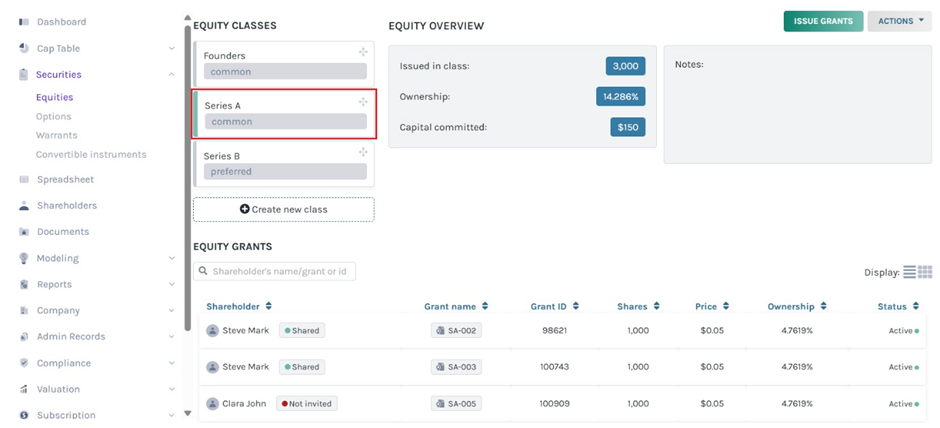Open the Options submenu item
Screen dimensions: 940x428
(54, 117)
